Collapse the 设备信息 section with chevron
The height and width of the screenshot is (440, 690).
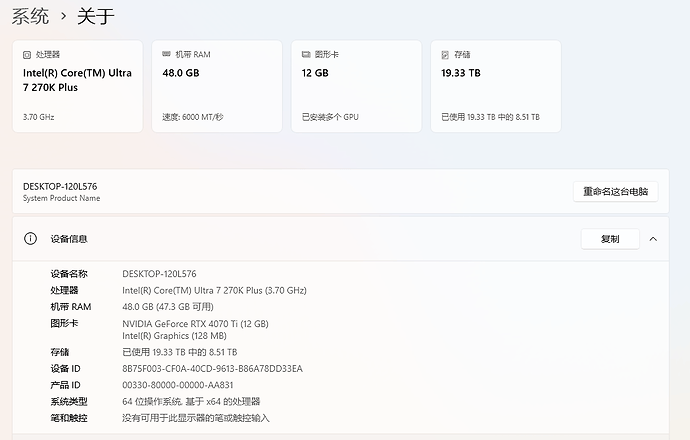[653, 239]
